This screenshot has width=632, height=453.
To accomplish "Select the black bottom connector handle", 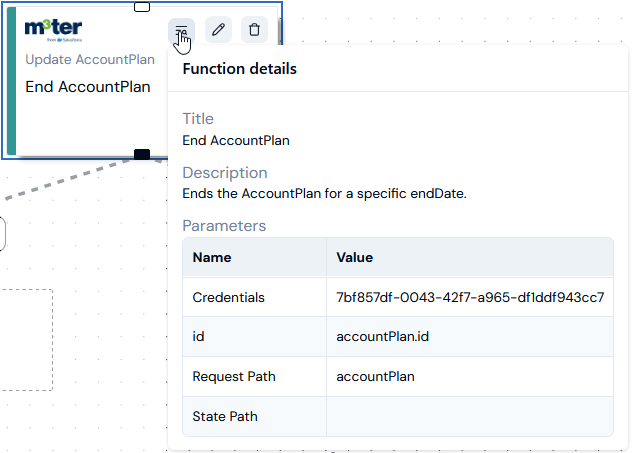I will (x=142, y=154).
